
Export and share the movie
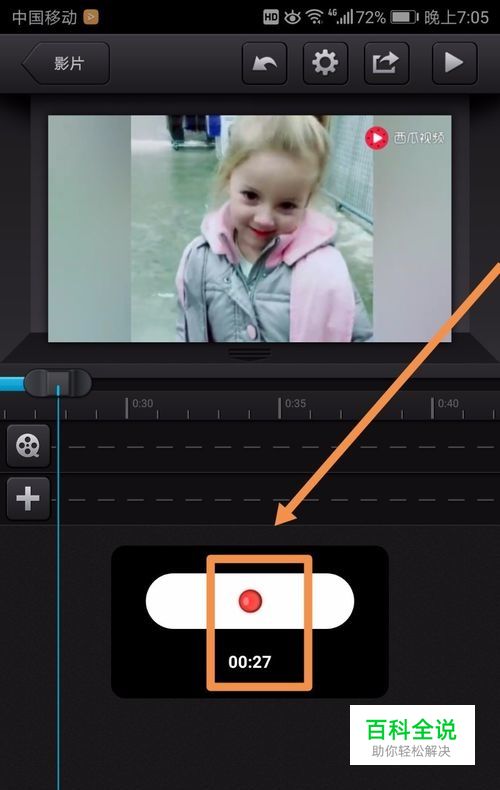[386, 63]
